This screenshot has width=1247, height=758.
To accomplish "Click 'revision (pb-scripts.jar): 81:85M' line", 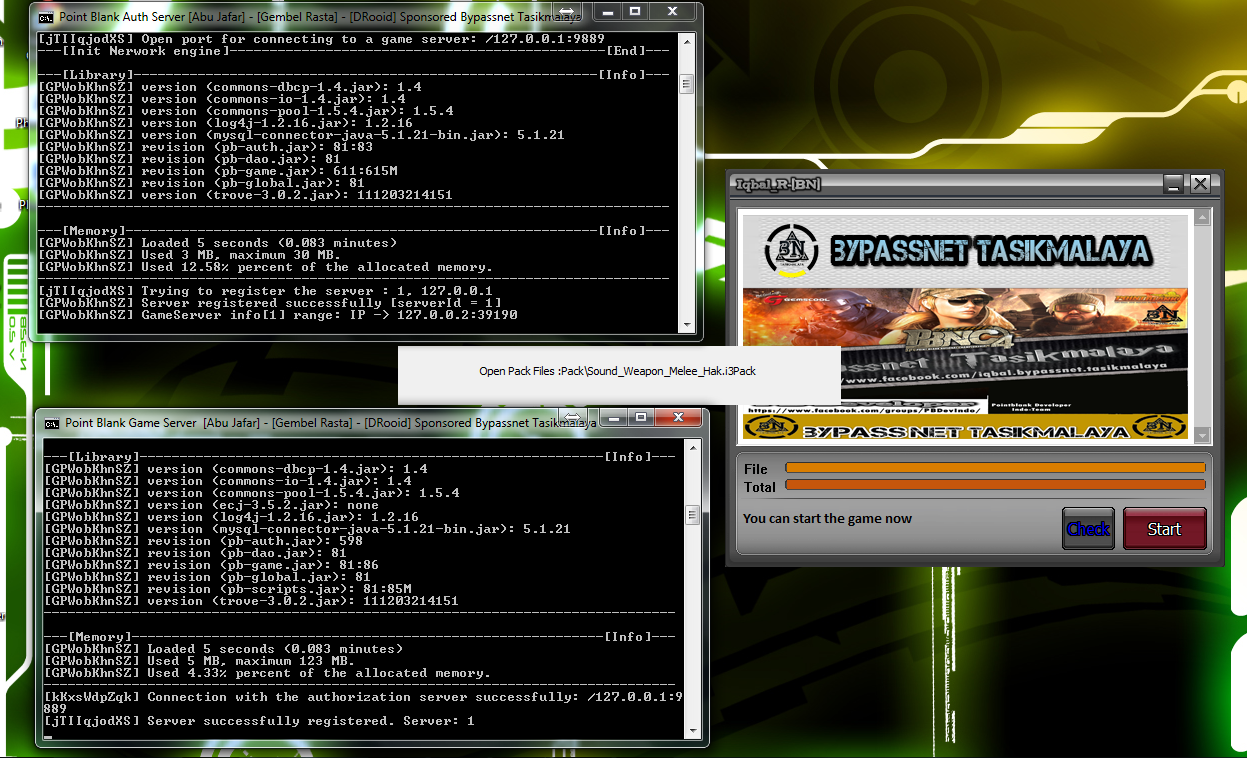I will coord(228,589).
